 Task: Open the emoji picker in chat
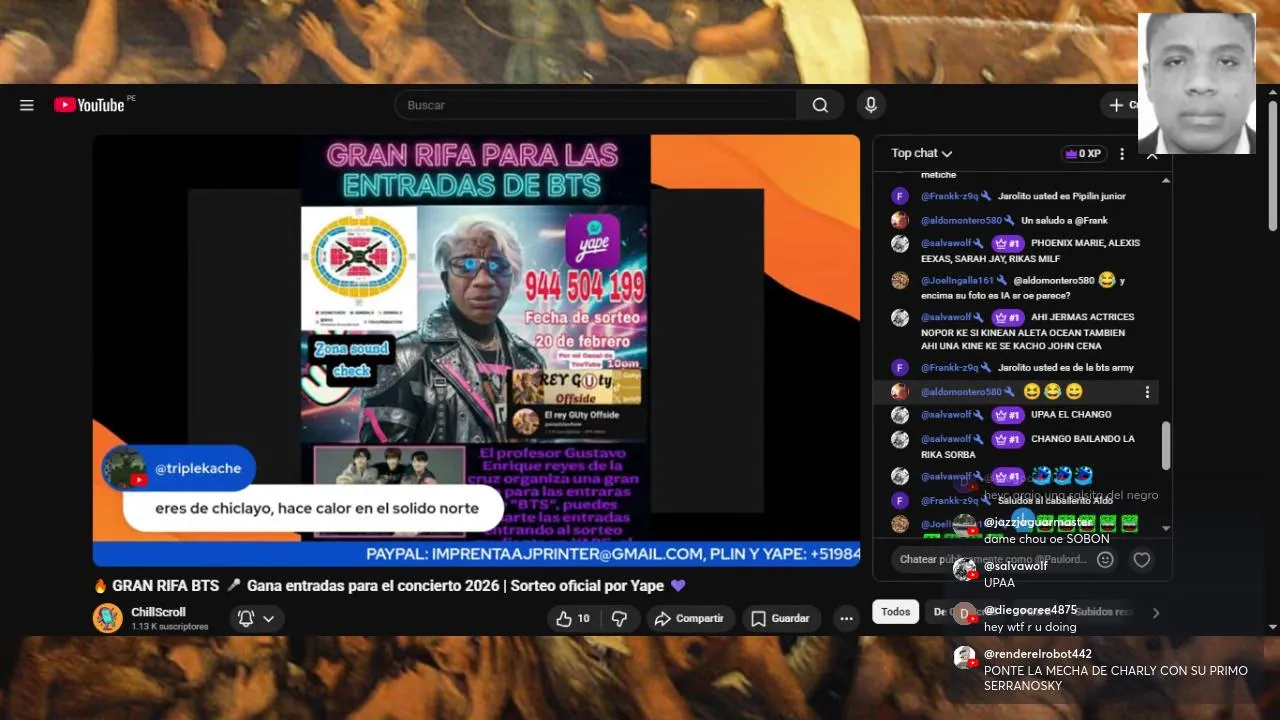1105,560
